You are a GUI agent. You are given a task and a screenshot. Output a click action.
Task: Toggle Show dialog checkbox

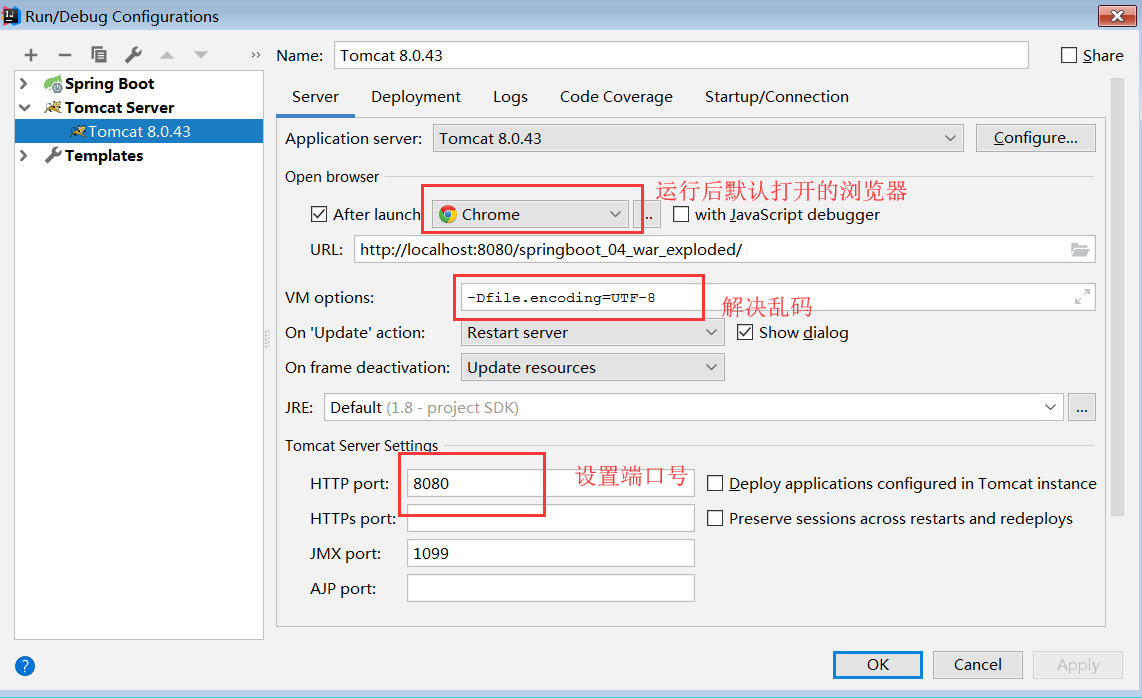coord(744,332)
